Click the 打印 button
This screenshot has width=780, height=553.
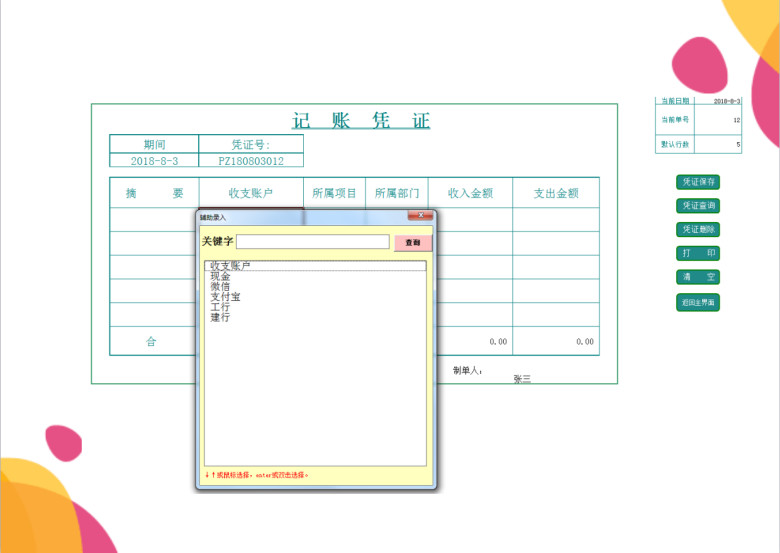pos(698,253)
